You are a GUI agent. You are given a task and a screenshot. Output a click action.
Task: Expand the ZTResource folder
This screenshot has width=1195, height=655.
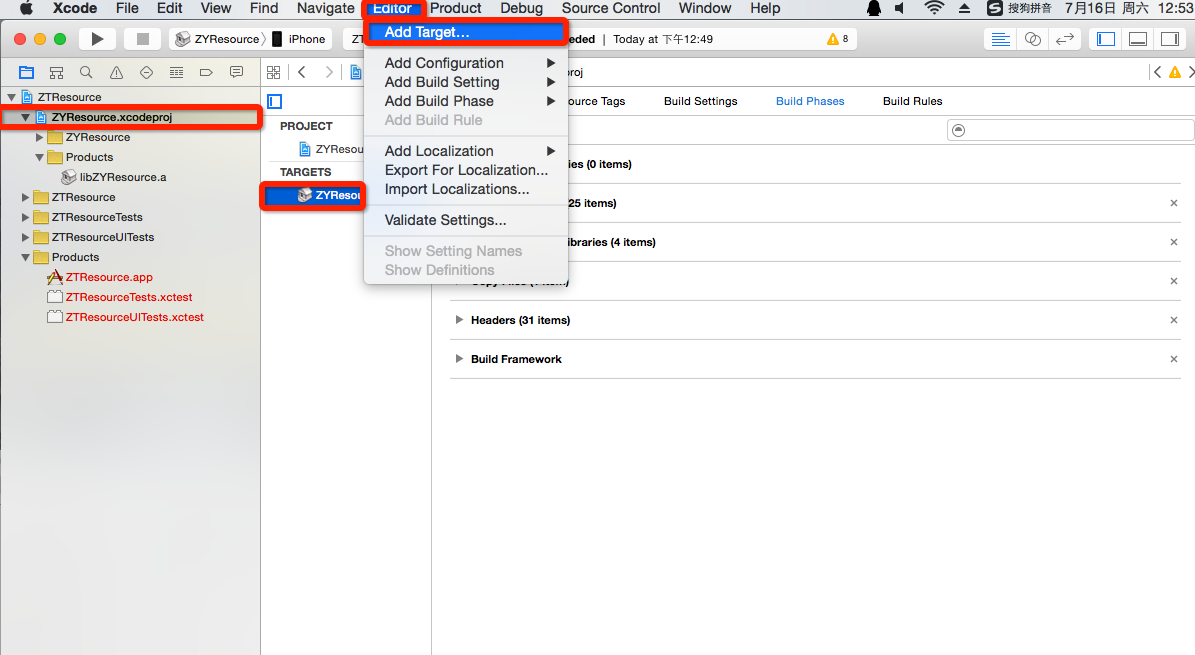coord(25,197)
